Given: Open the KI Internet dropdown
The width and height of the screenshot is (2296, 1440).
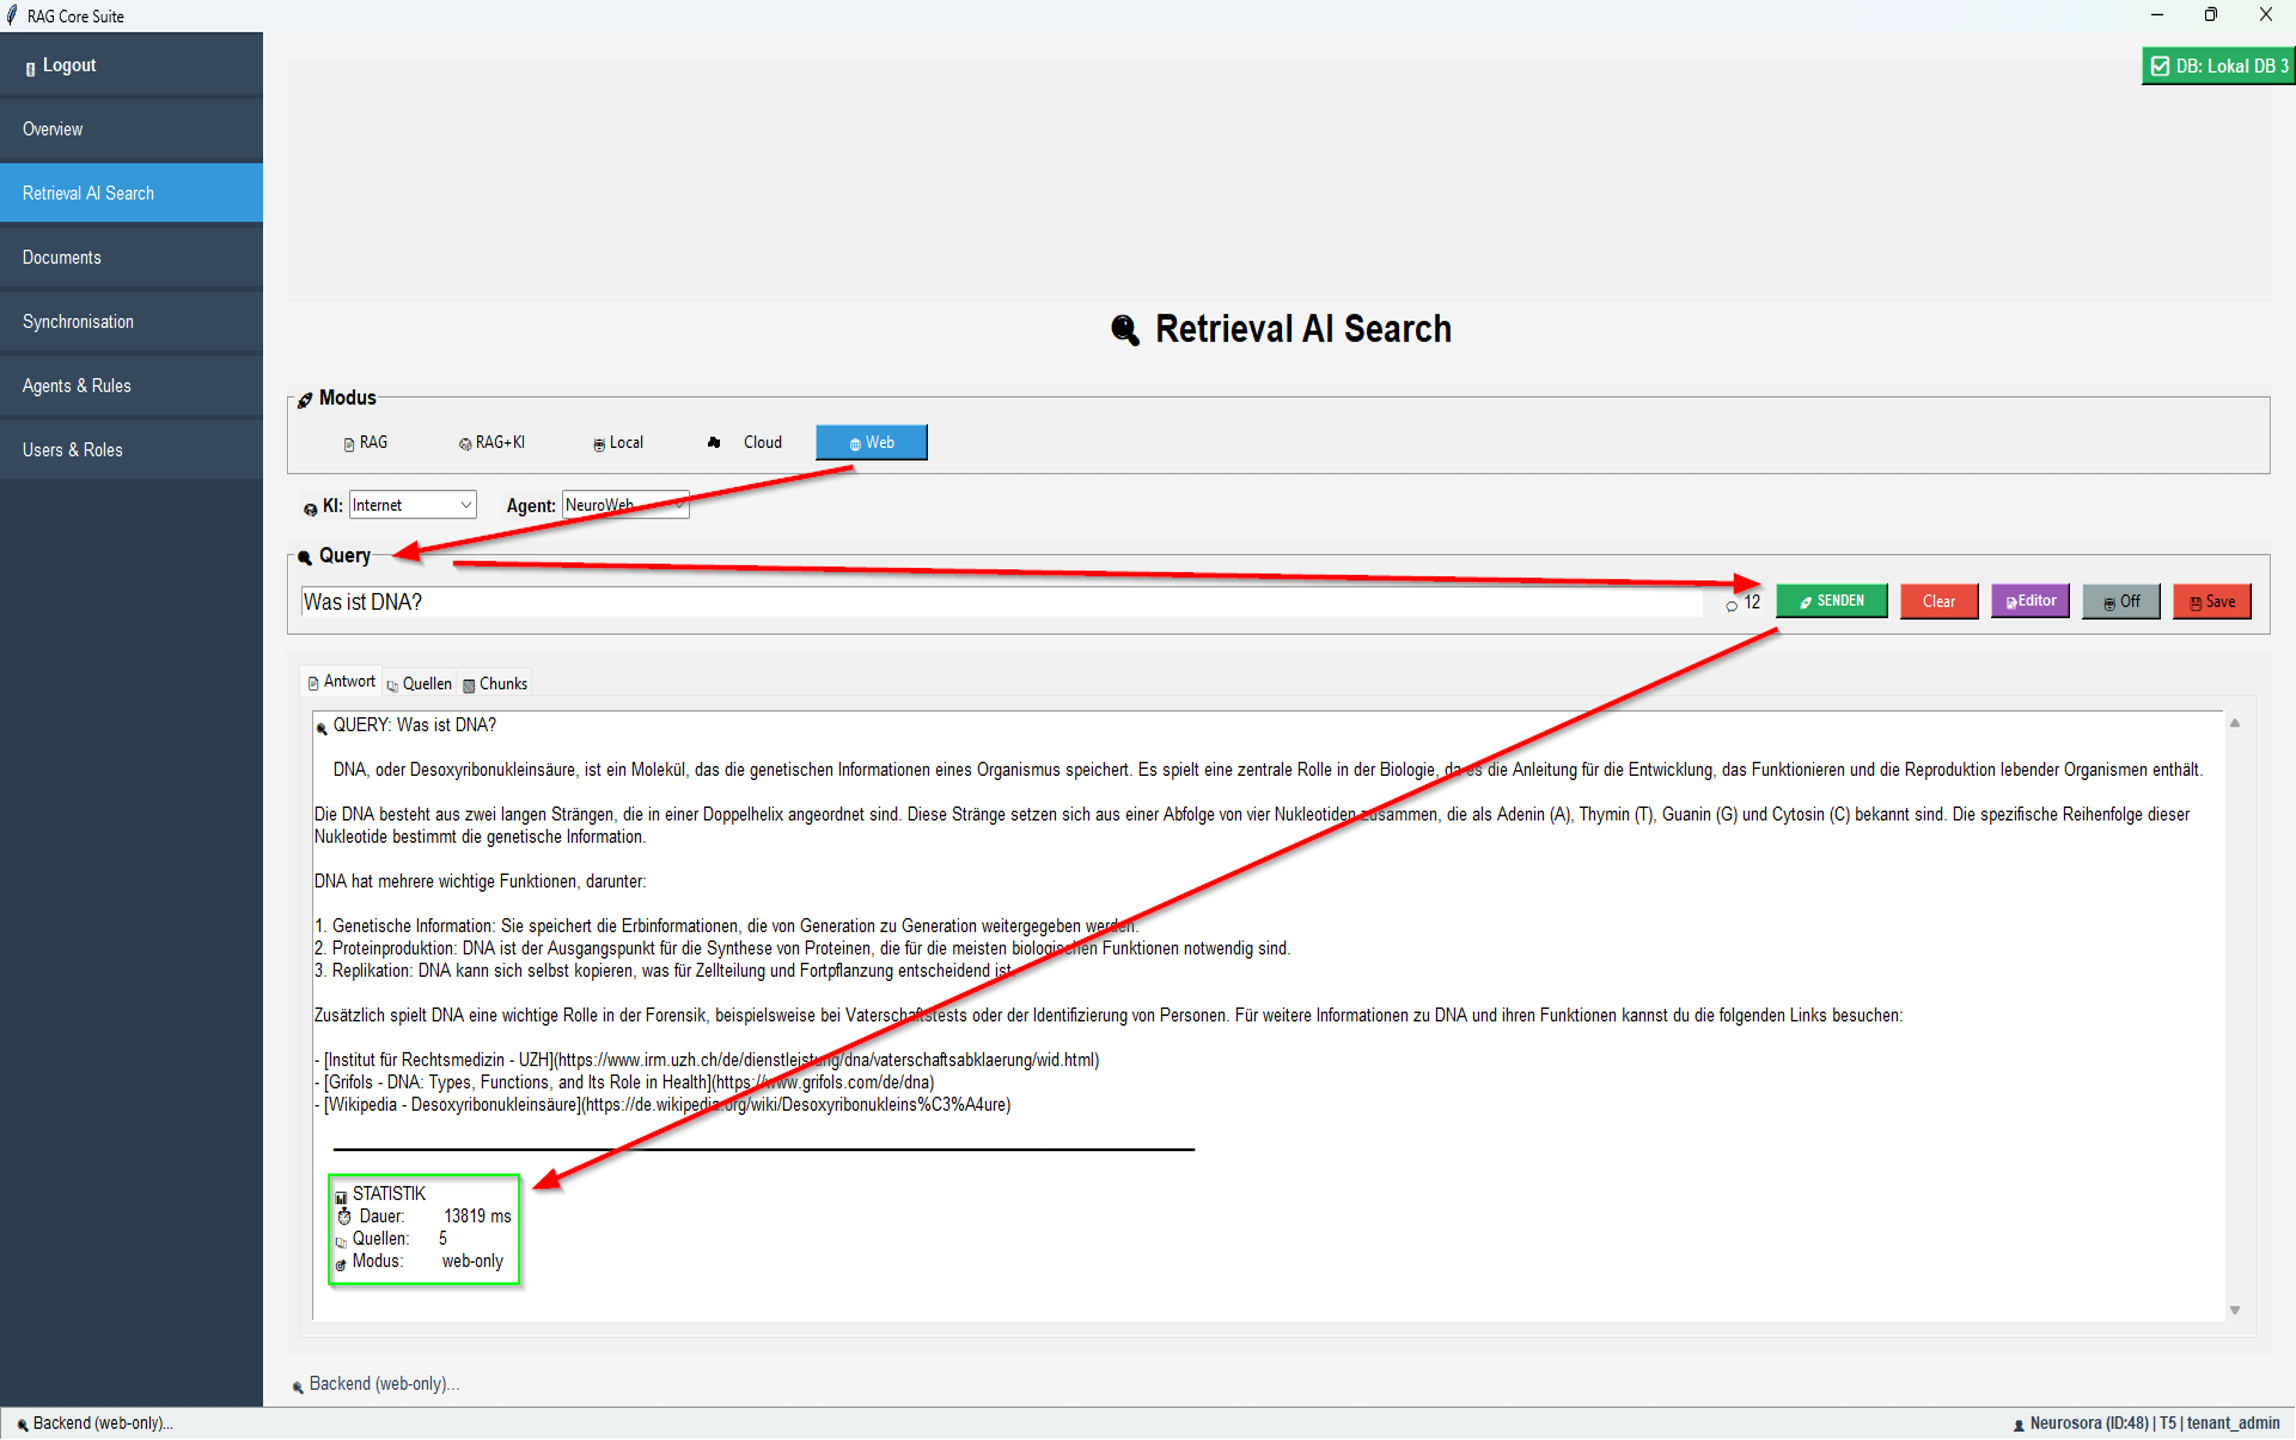Looking at the screenshot, I should tap(412, 506).
